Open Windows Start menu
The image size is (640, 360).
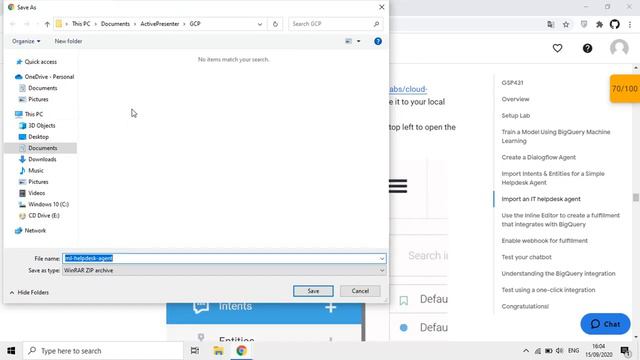11,351
